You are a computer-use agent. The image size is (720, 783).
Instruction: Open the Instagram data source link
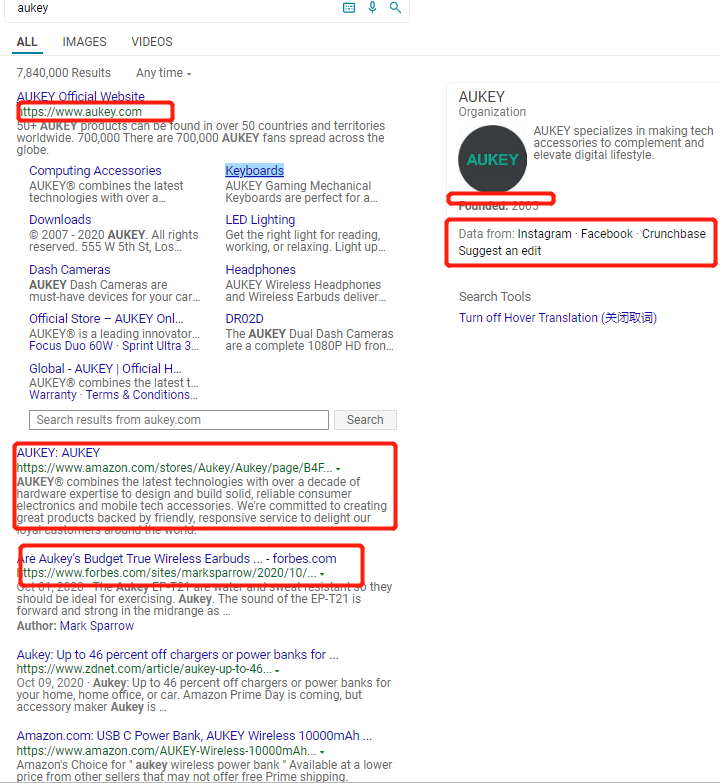544,234
